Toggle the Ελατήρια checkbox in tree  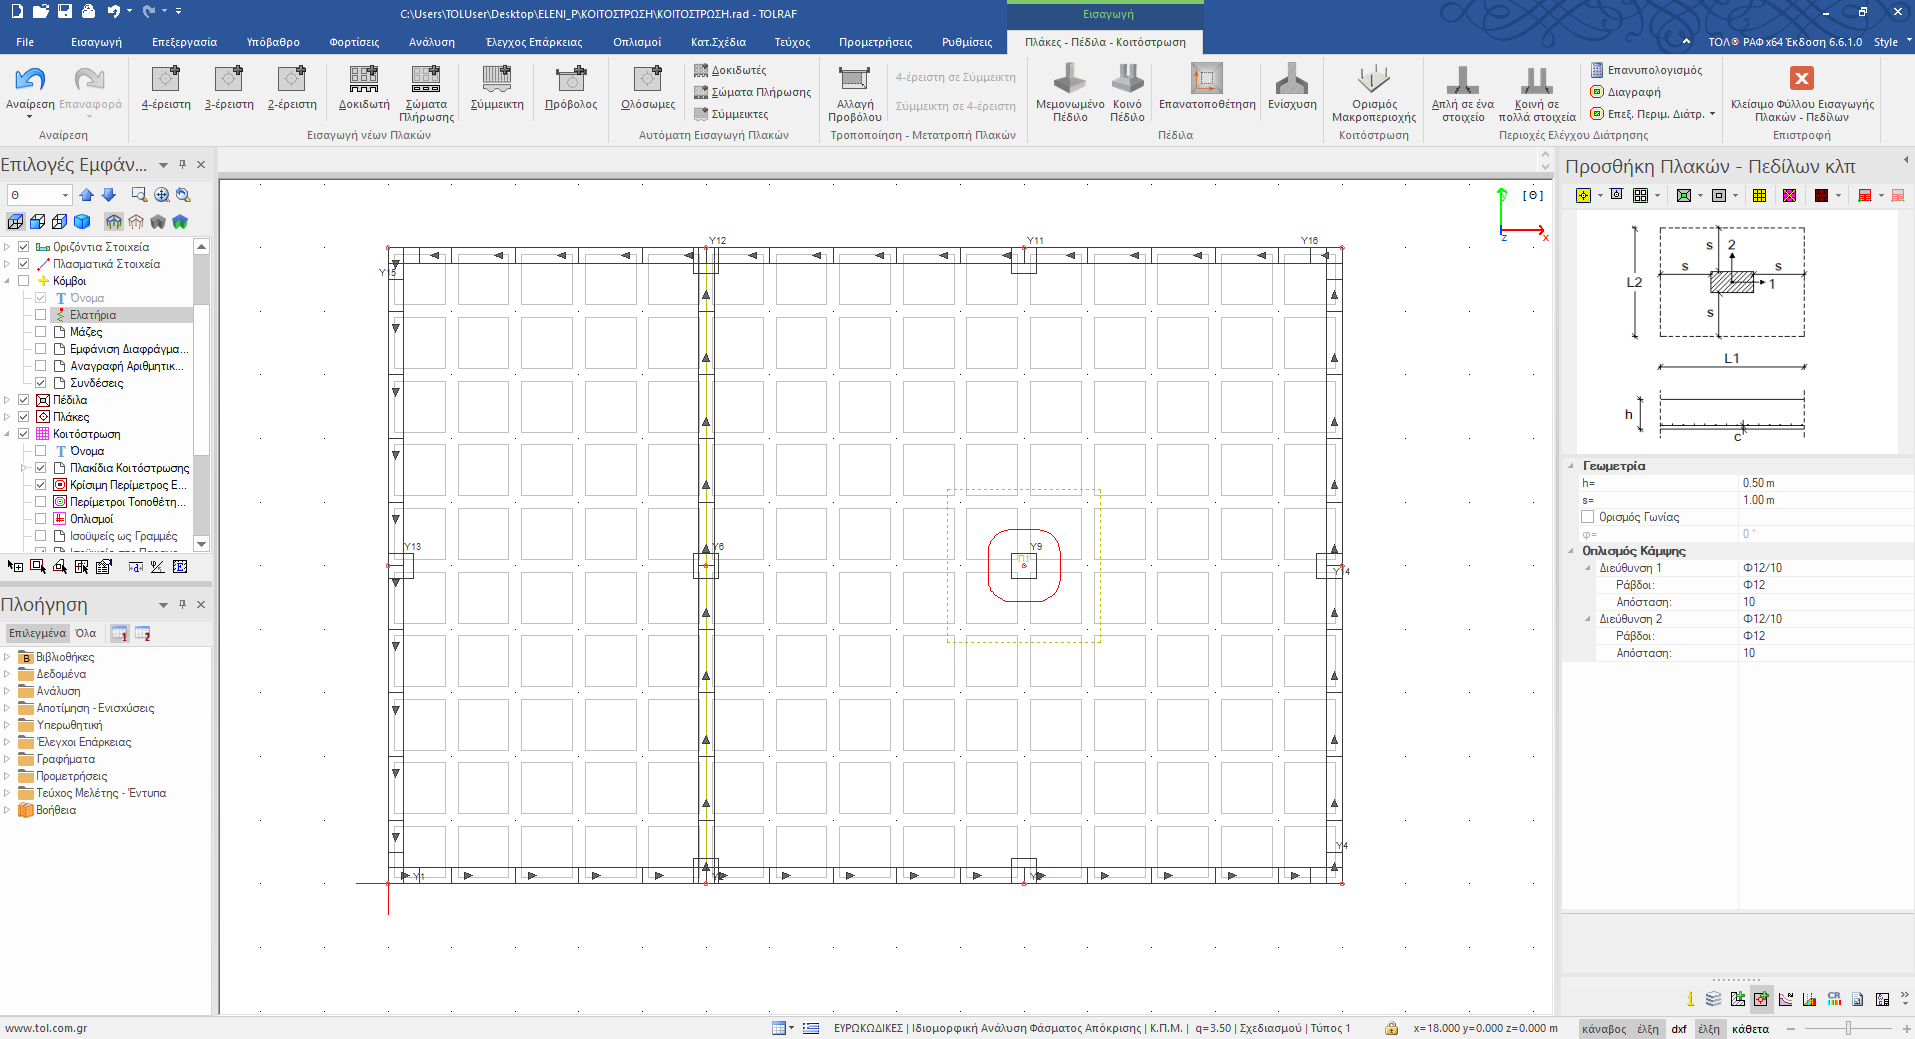pos(41,315)
